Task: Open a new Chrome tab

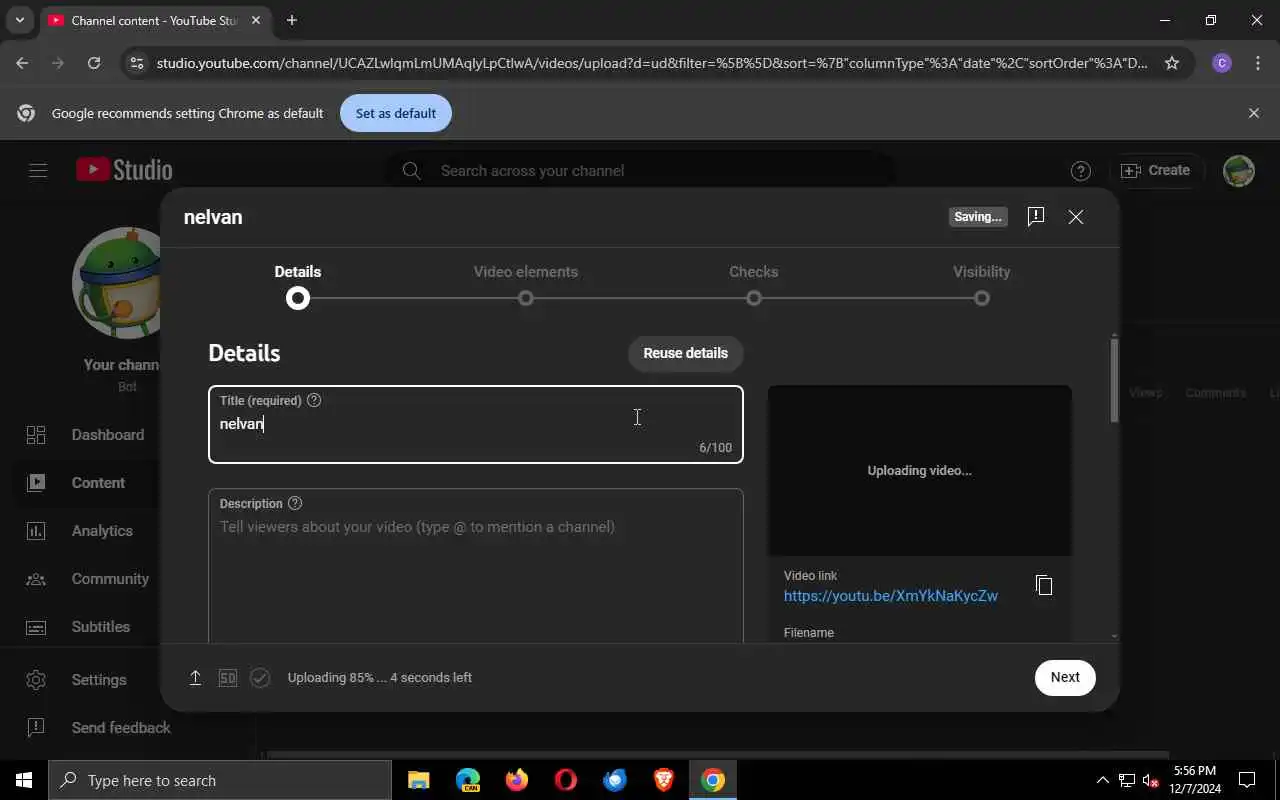Action: 292,20
